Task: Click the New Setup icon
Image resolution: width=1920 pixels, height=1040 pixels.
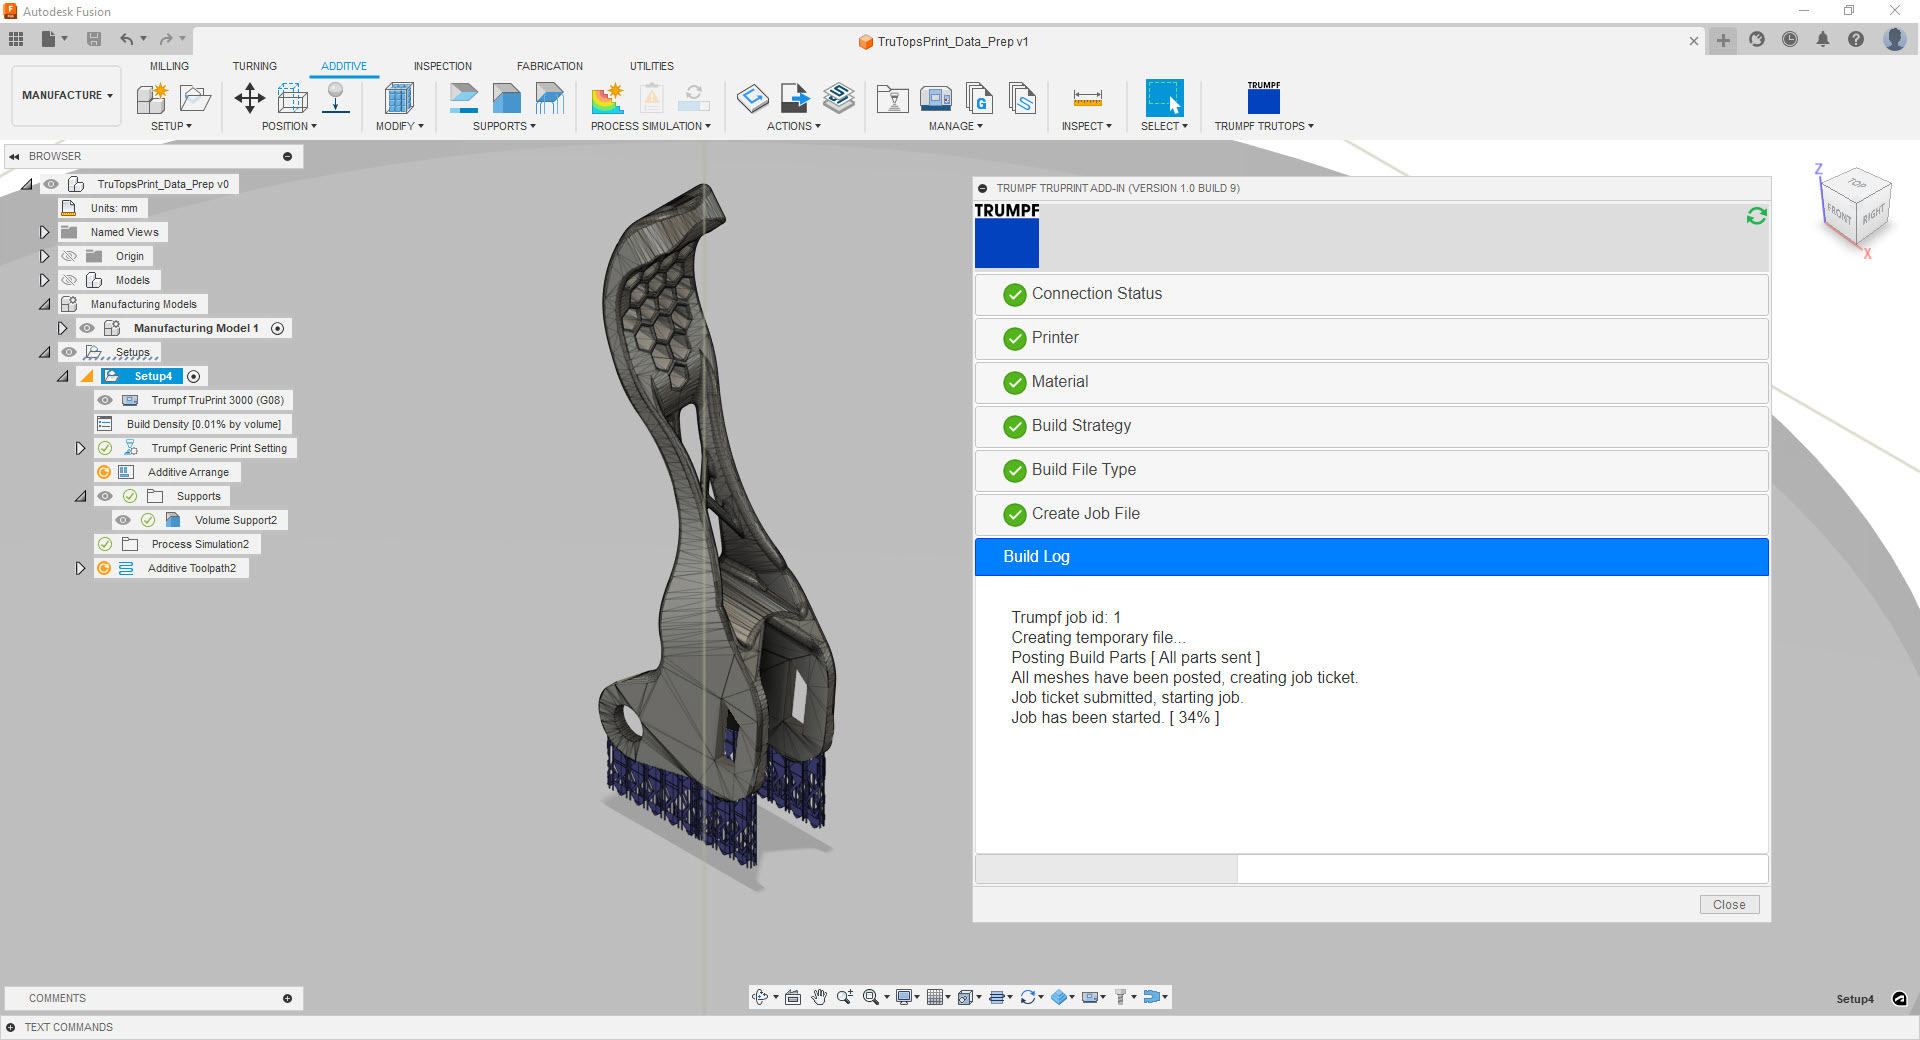Action: click(152, 98)
